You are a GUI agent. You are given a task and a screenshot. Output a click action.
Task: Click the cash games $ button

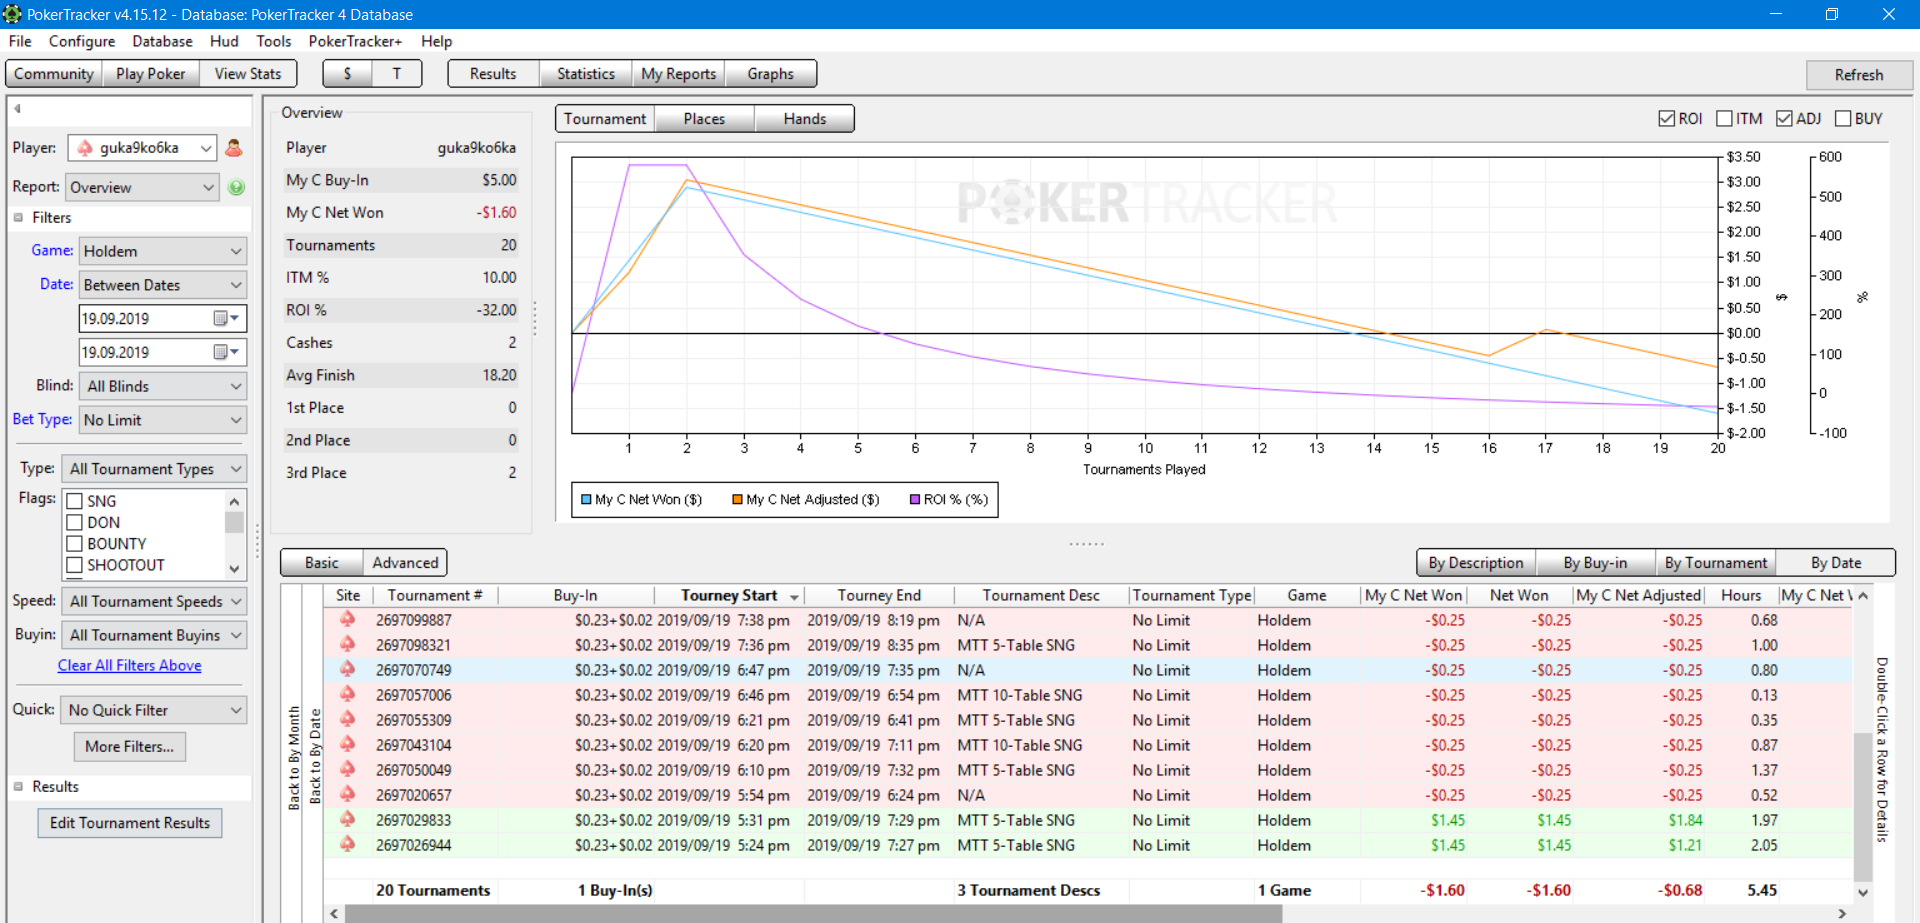point(347,74)
